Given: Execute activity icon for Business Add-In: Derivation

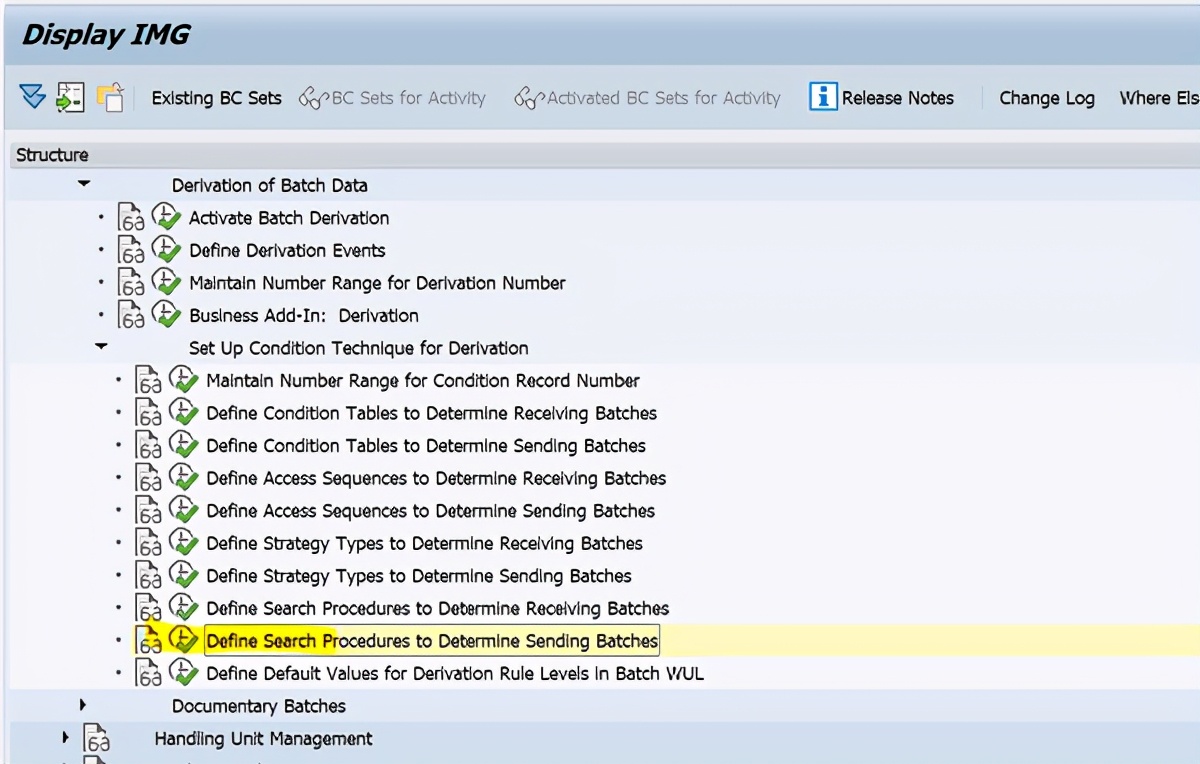Looking at the screenshot, I should tap(166, 314).
